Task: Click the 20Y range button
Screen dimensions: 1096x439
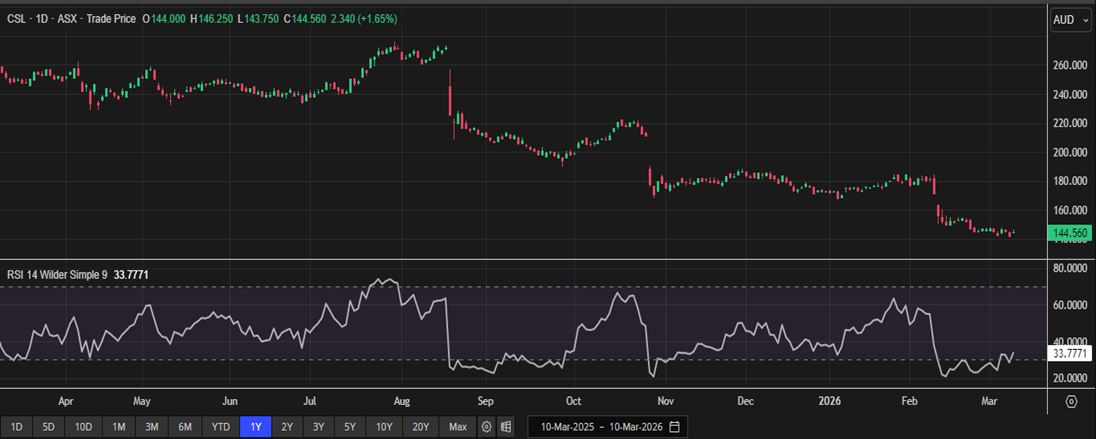Action: pyautogui.click(x=421, y=427)
